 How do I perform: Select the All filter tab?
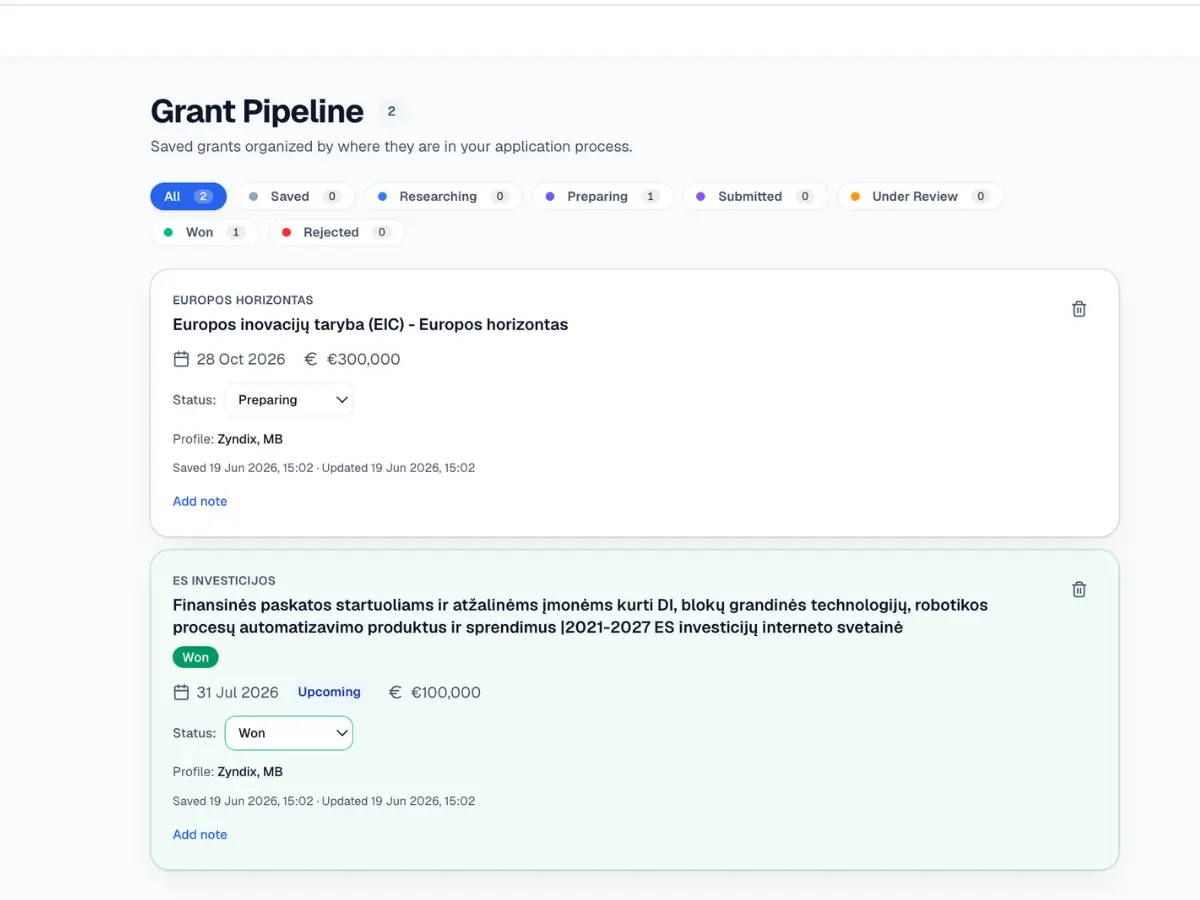[x=189, y=197]
